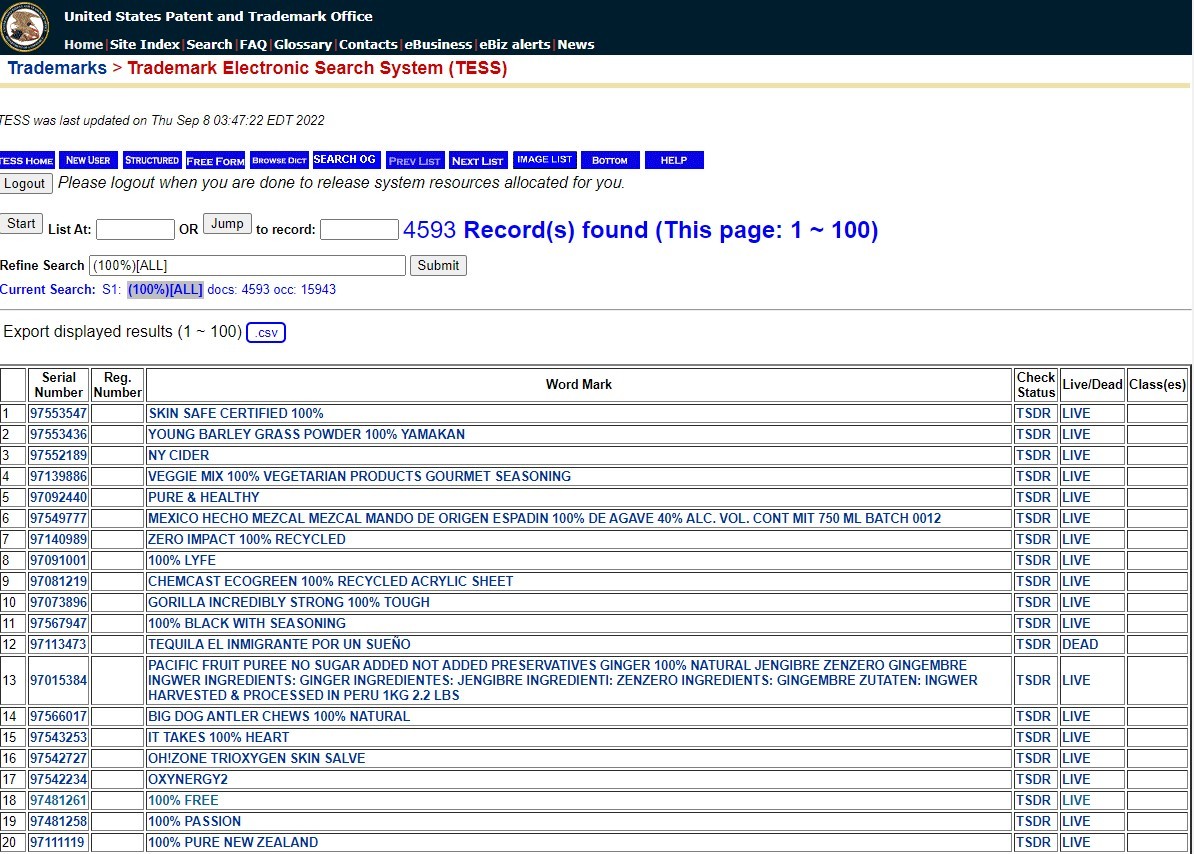Click the Search OG button

[x=345, y=160]
